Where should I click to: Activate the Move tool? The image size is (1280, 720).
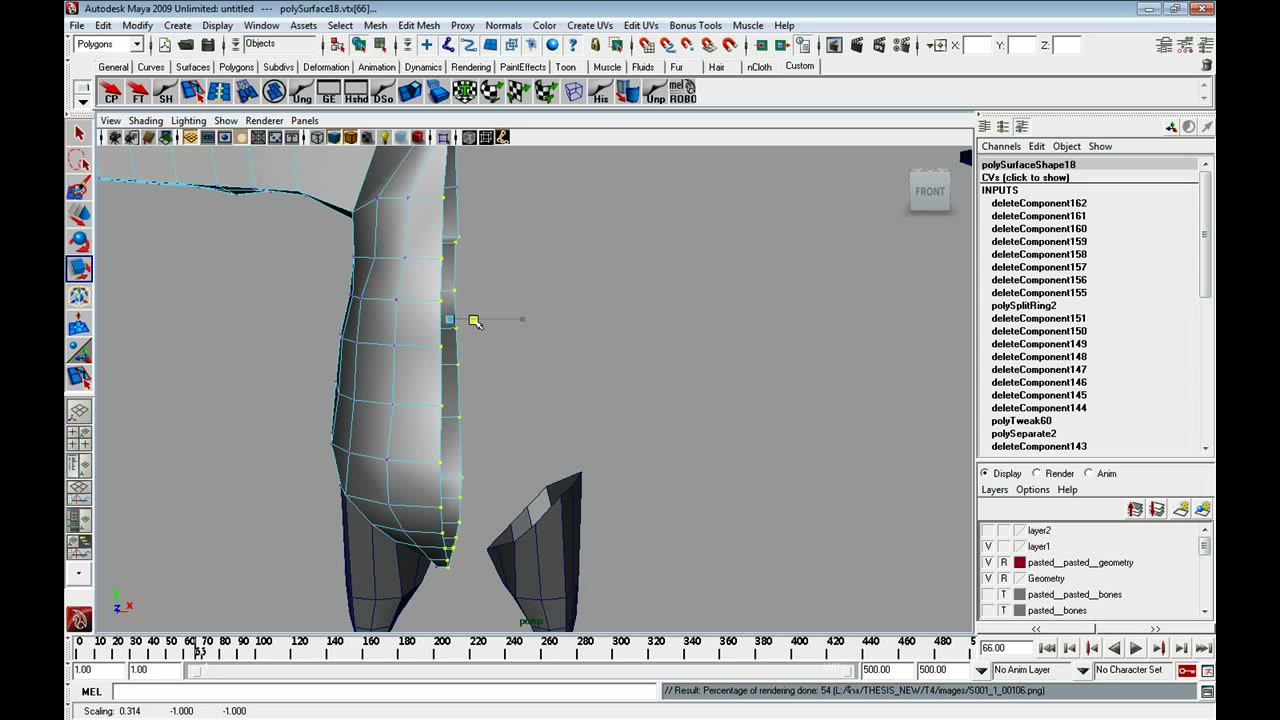coord(79,215)
